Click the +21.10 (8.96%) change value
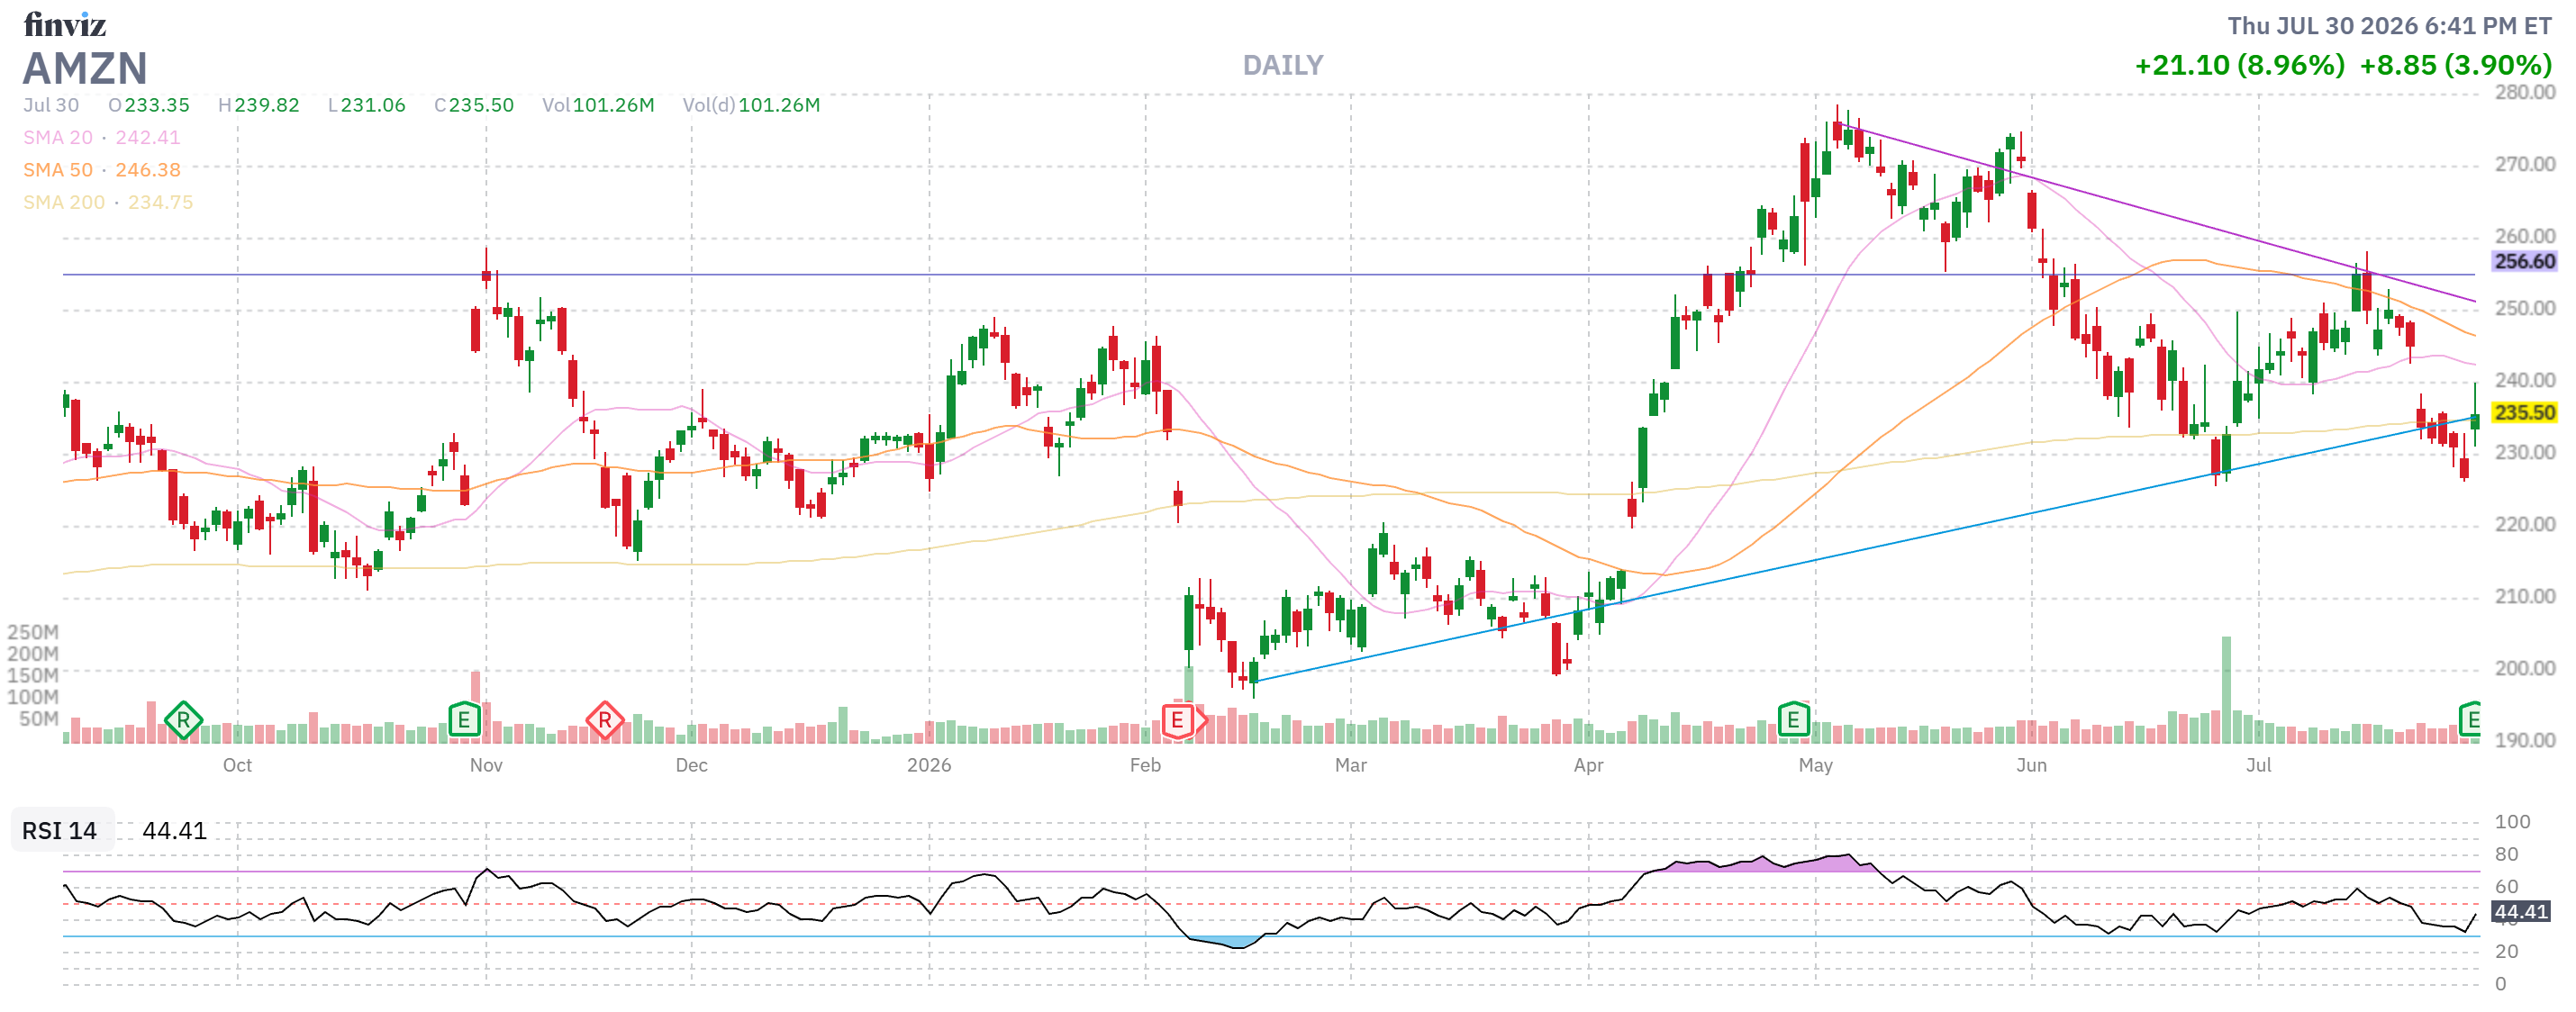Image resolution: width=2576 pixels, height=1012 pixels. click(x=2239, y=66)
